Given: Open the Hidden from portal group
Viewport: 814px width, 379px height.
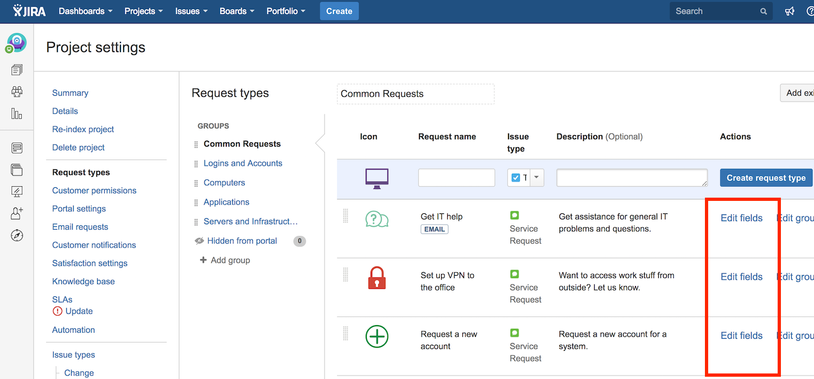Looking at the screenshot, I should [242, 241].
